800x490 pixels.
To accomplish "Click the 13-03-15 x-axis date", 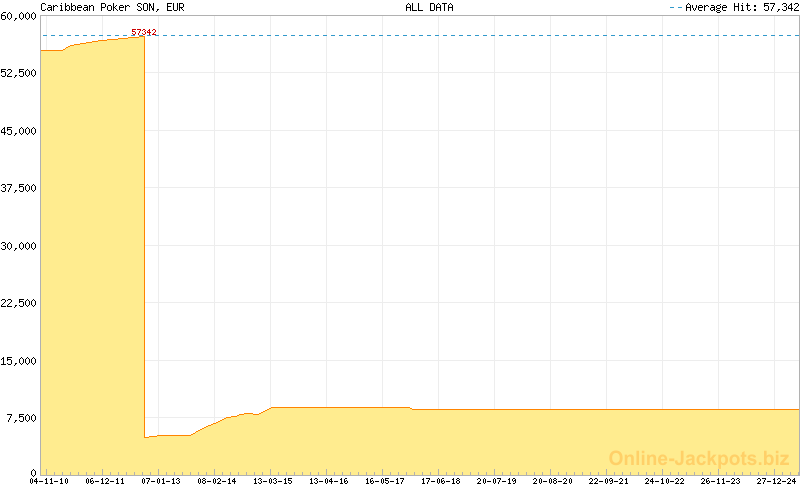I will click(273, 481).
